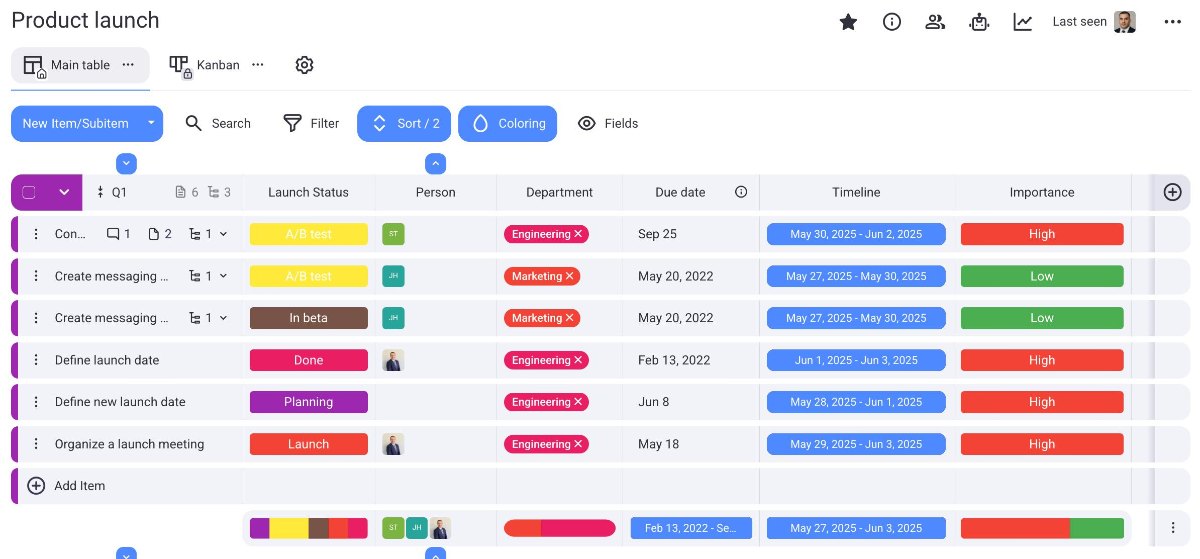The height and width of the screenshot is (559, 1200).
Task: Click the Filter button
Action: [x=311, y=124]
